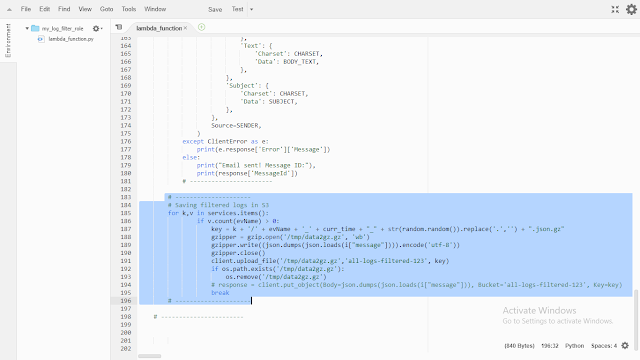The height and width of the screenshot is (360, 640).
Task: Open the View menu
Action: [x=85, y=9]
